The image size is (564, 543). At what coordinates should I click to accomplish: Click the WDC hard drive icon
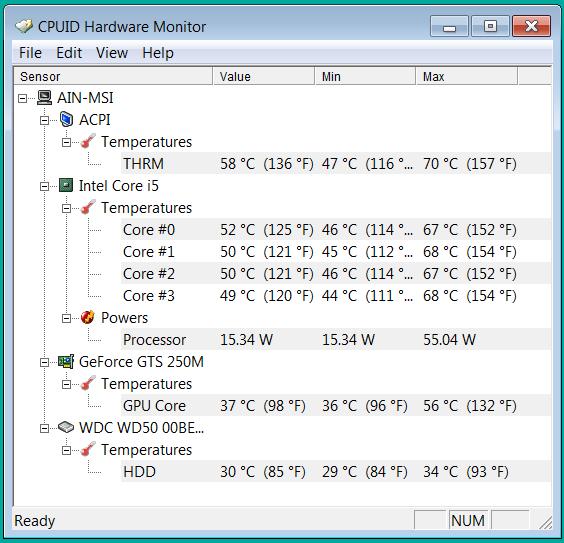pos(66,428)
